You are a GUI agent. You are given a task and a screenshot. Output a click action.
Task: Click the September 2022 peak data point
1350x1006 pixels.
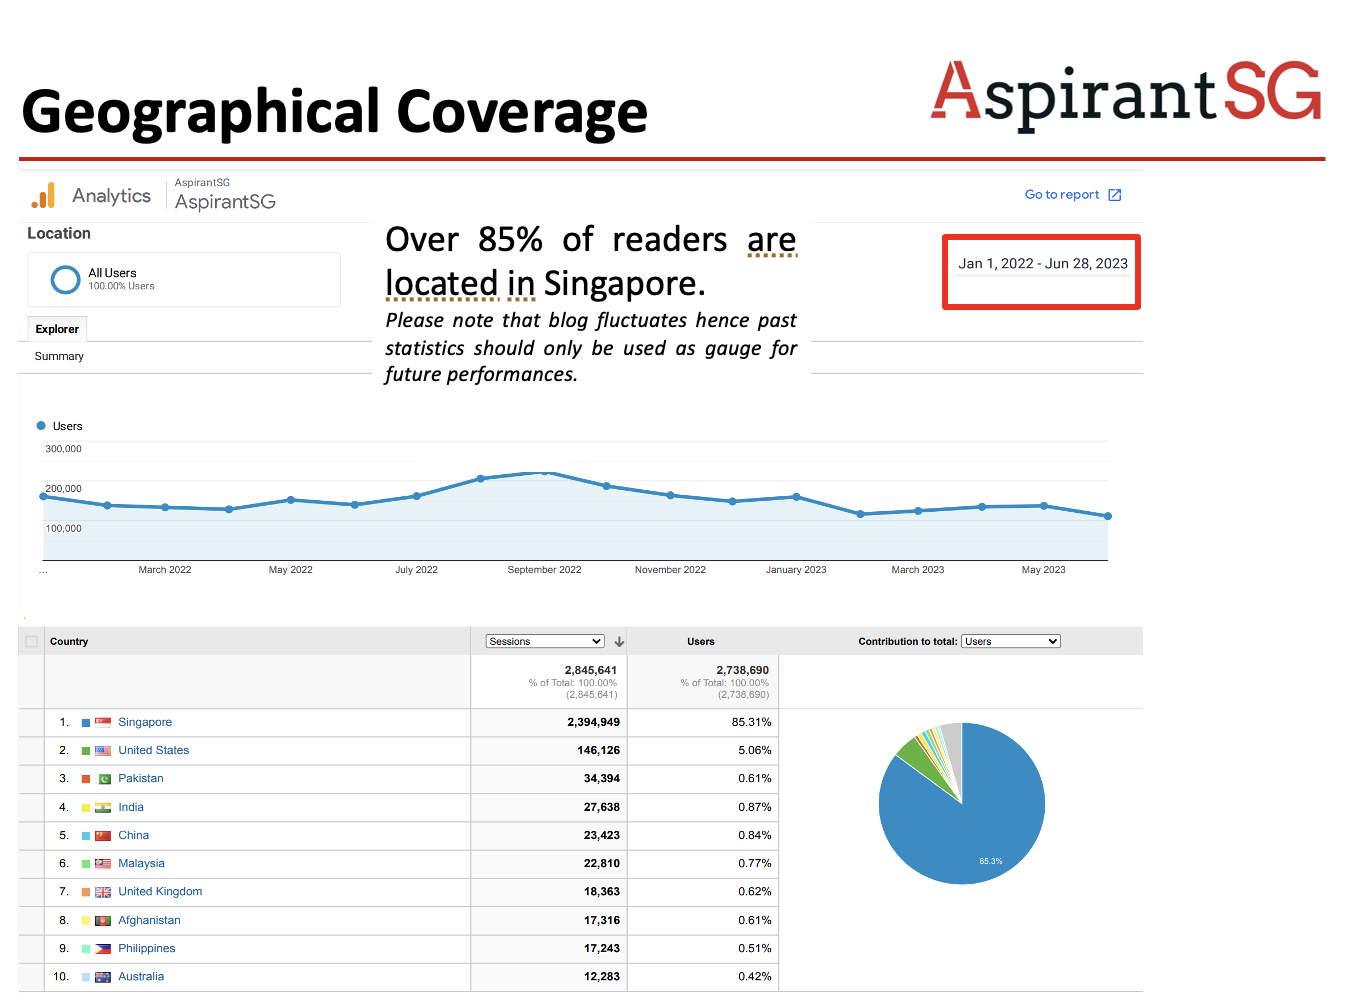(543, 472)
